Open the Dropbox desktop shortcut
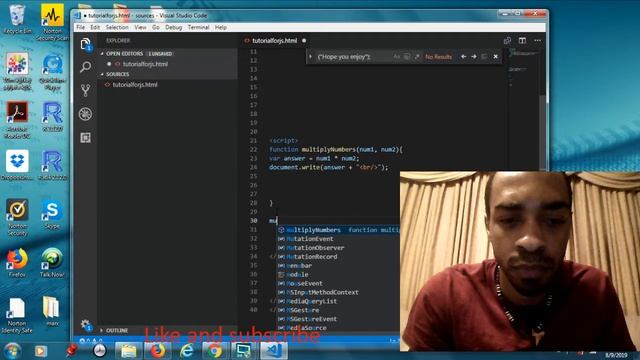This screenshot has height=360, width=640. coord(17,165)
